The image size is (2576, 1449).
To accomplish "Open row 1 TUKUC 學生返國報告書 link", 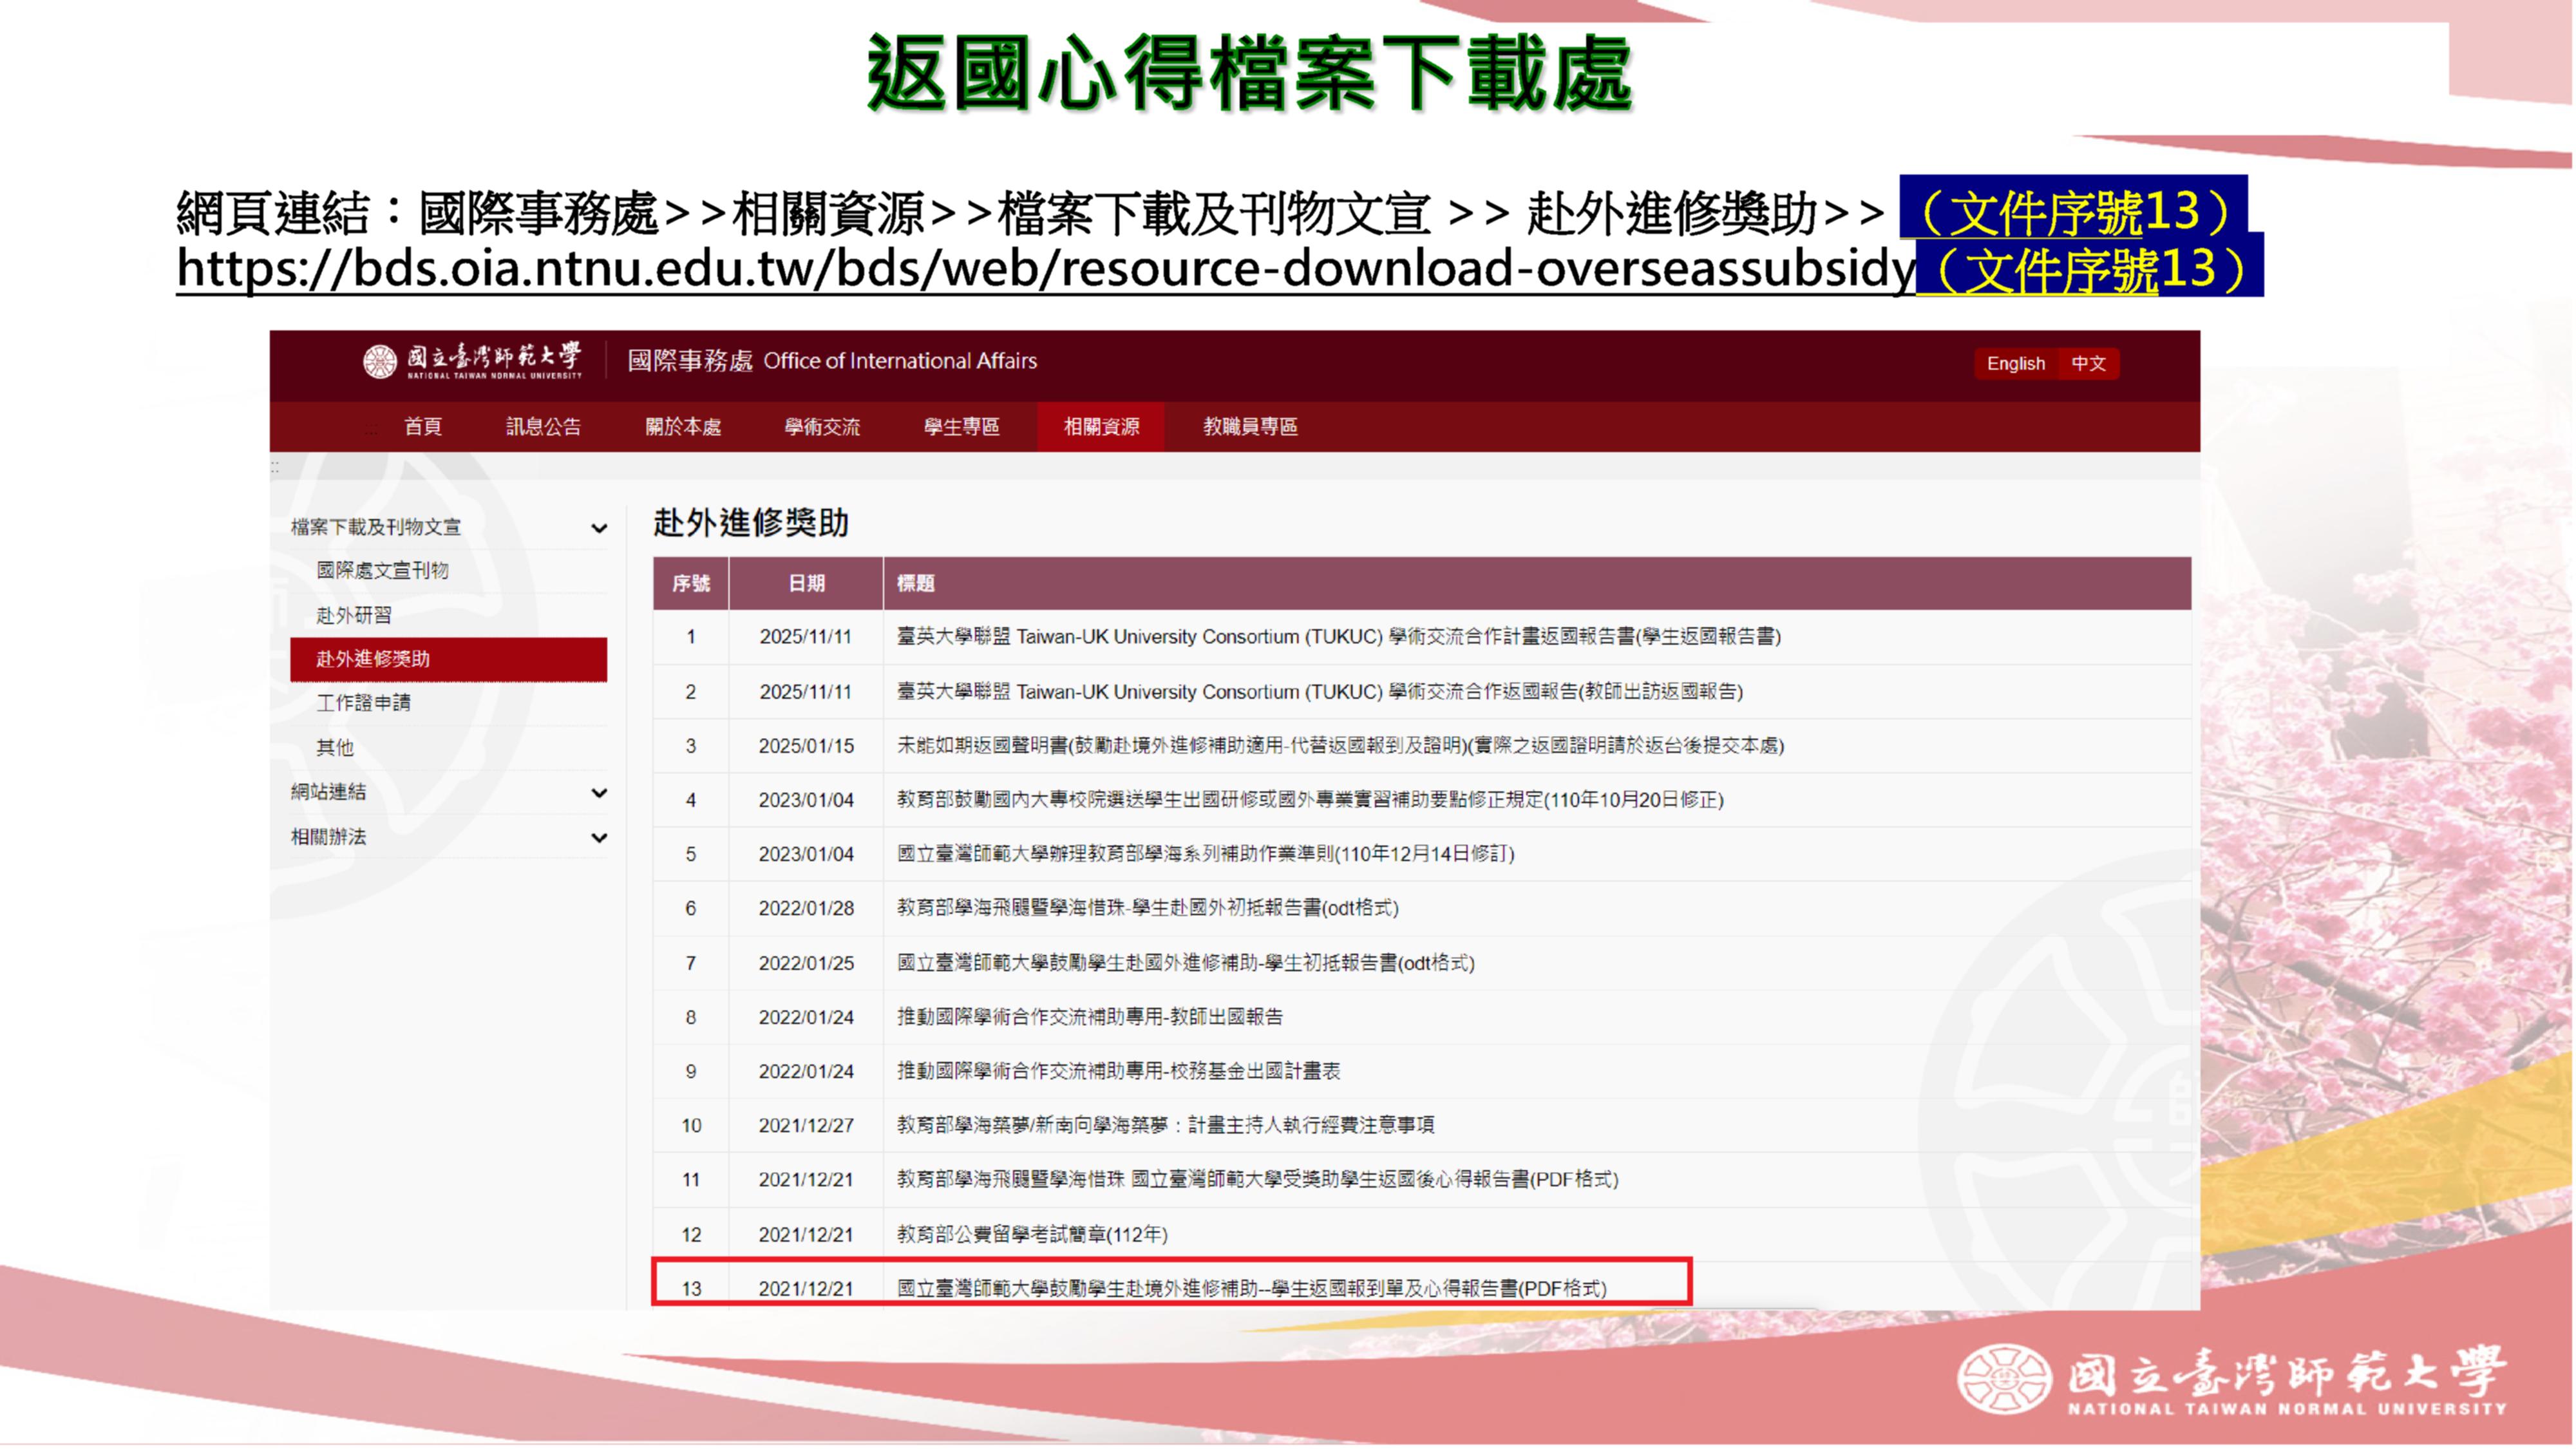I will pyautogui.click(x=1338, y=637).
